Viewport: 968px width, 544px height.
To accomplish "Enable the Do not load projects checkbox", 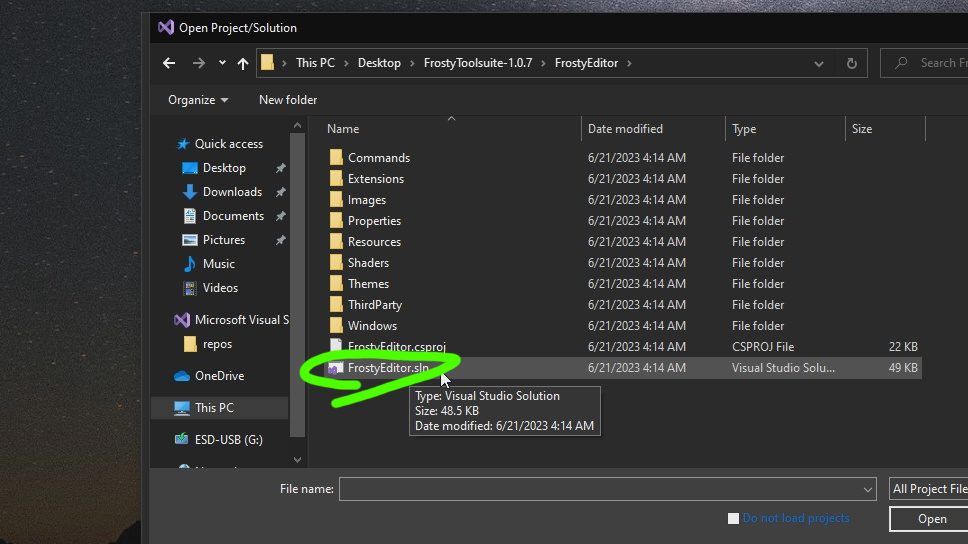I will pos(733,519).
